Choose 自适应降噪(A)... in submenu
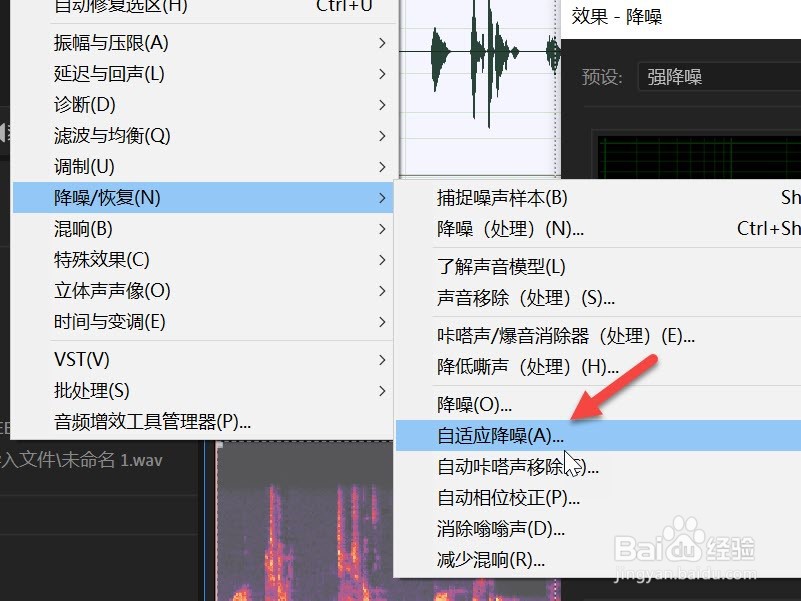The width and height of the screenshot is (801, 601). point(599,435)
